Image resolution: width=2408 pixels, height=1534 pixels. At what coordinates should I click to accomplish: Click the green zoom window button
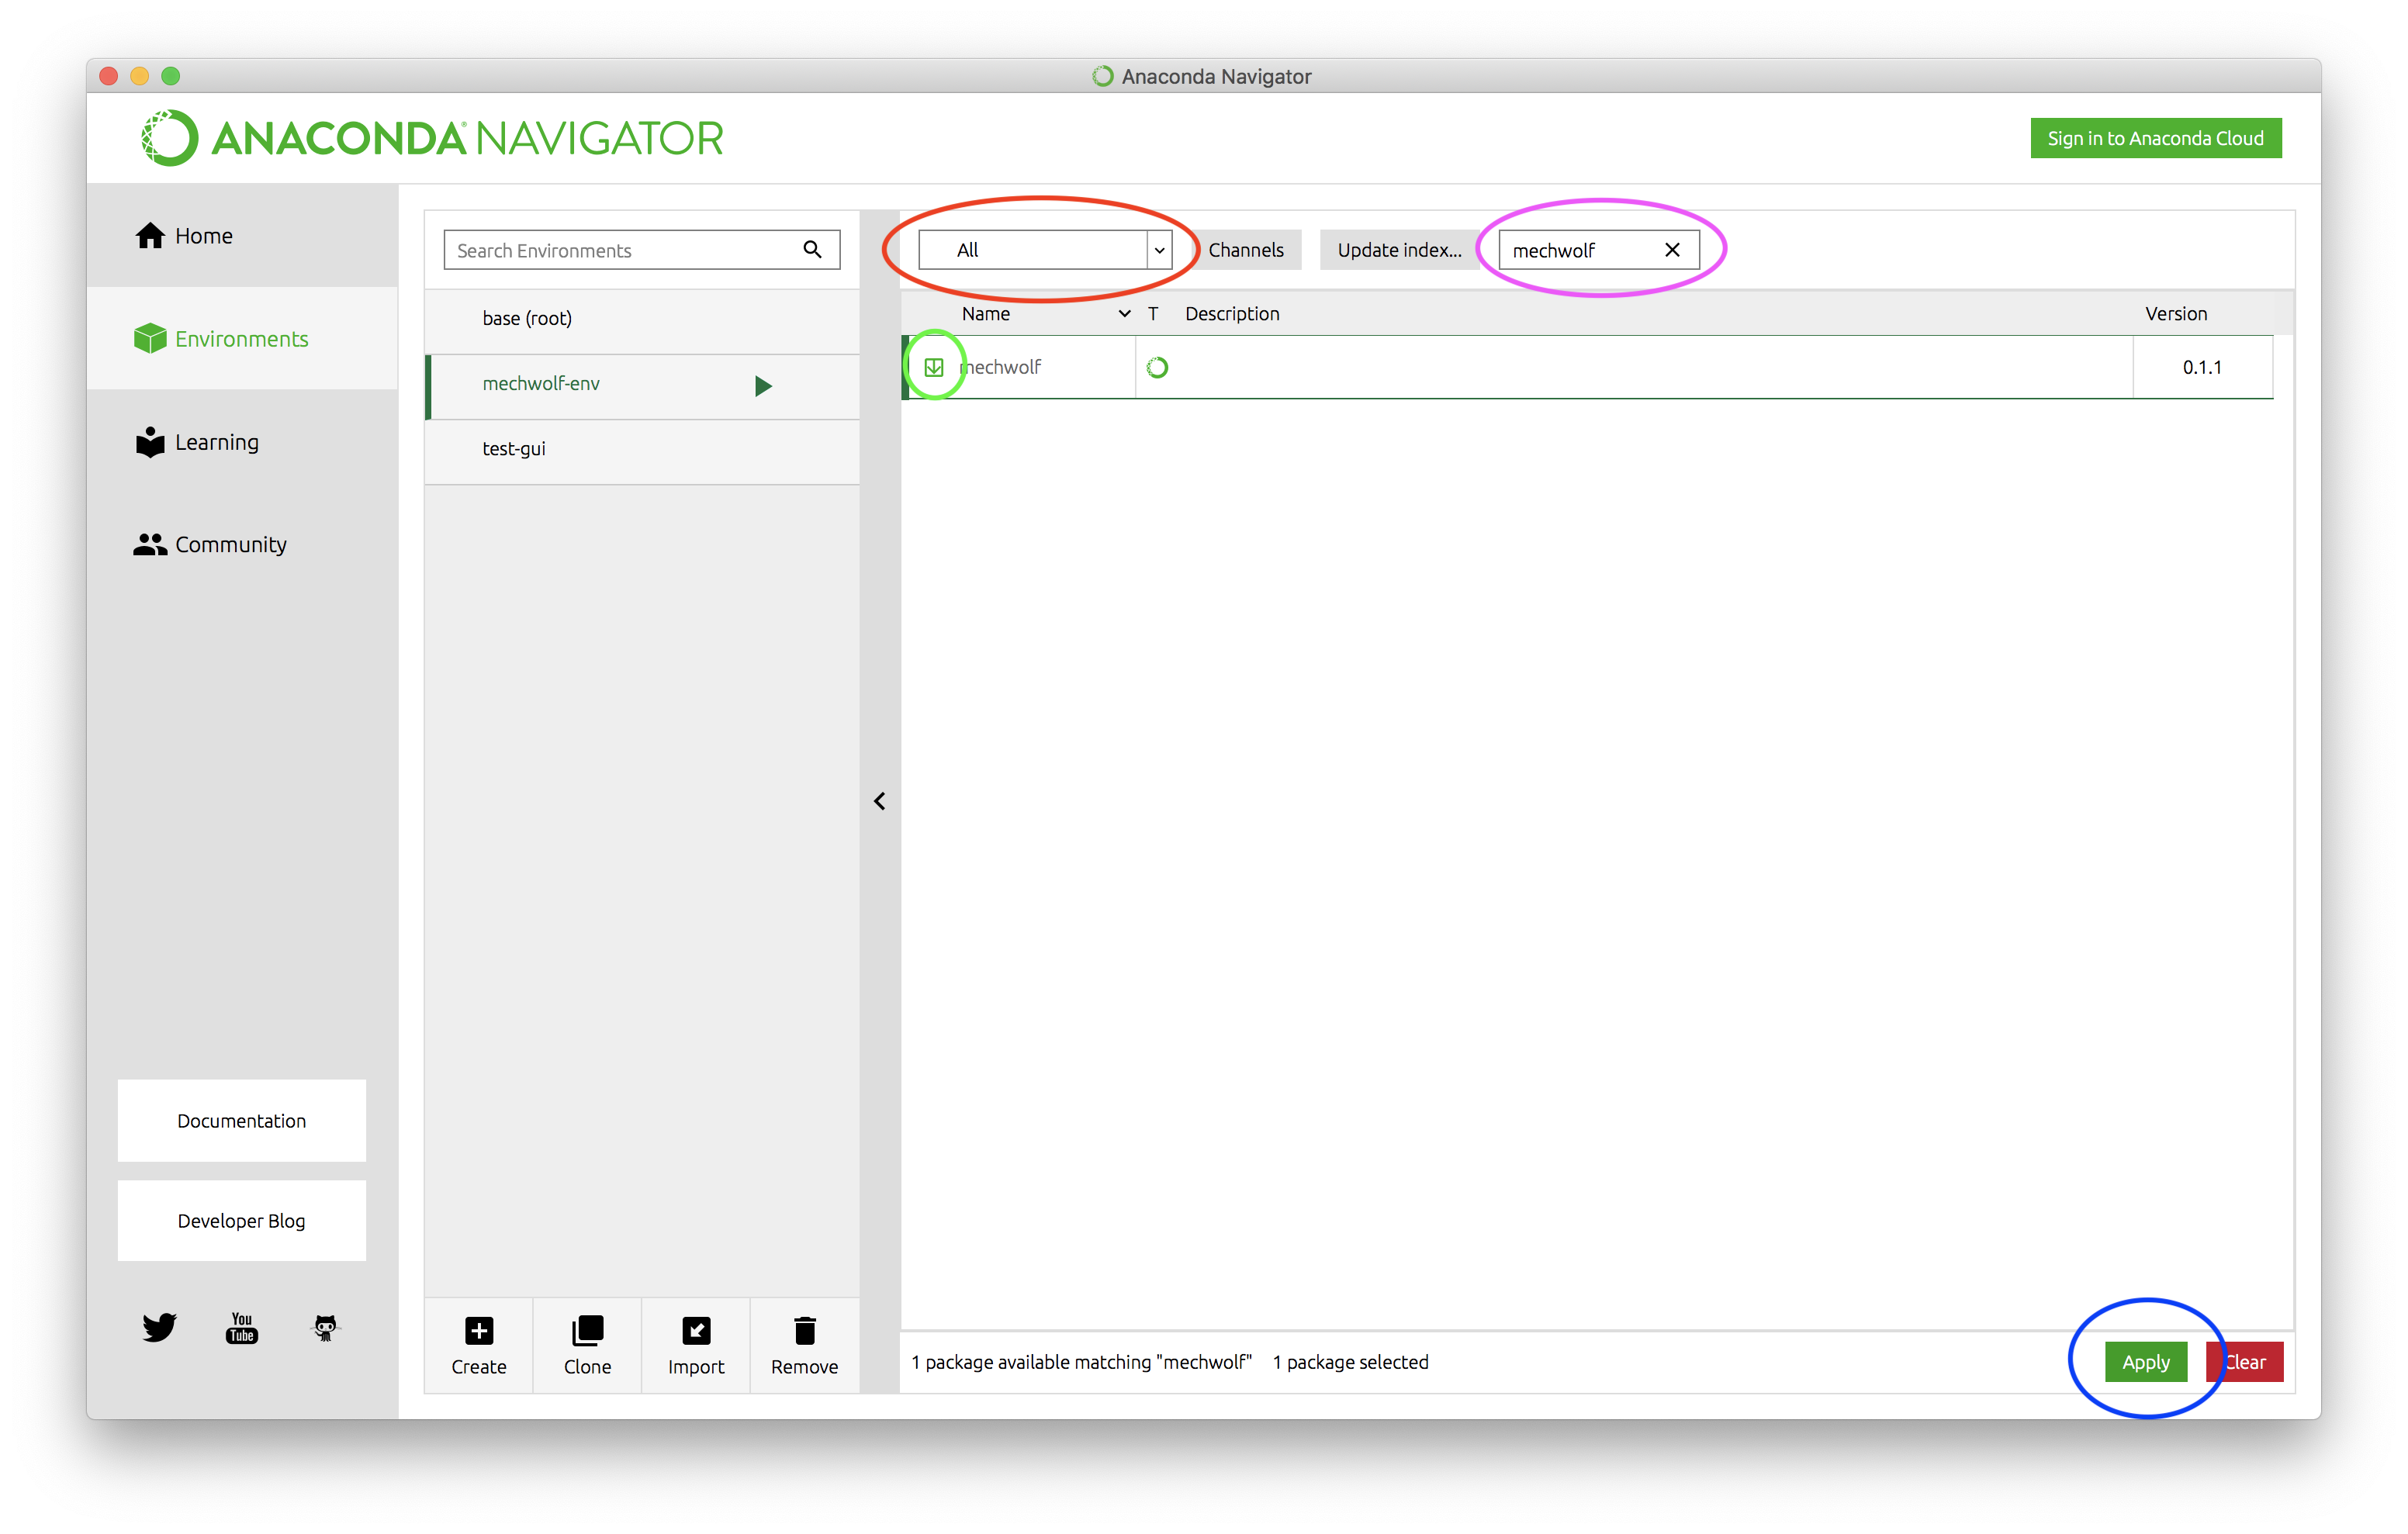tap(171, 76)
